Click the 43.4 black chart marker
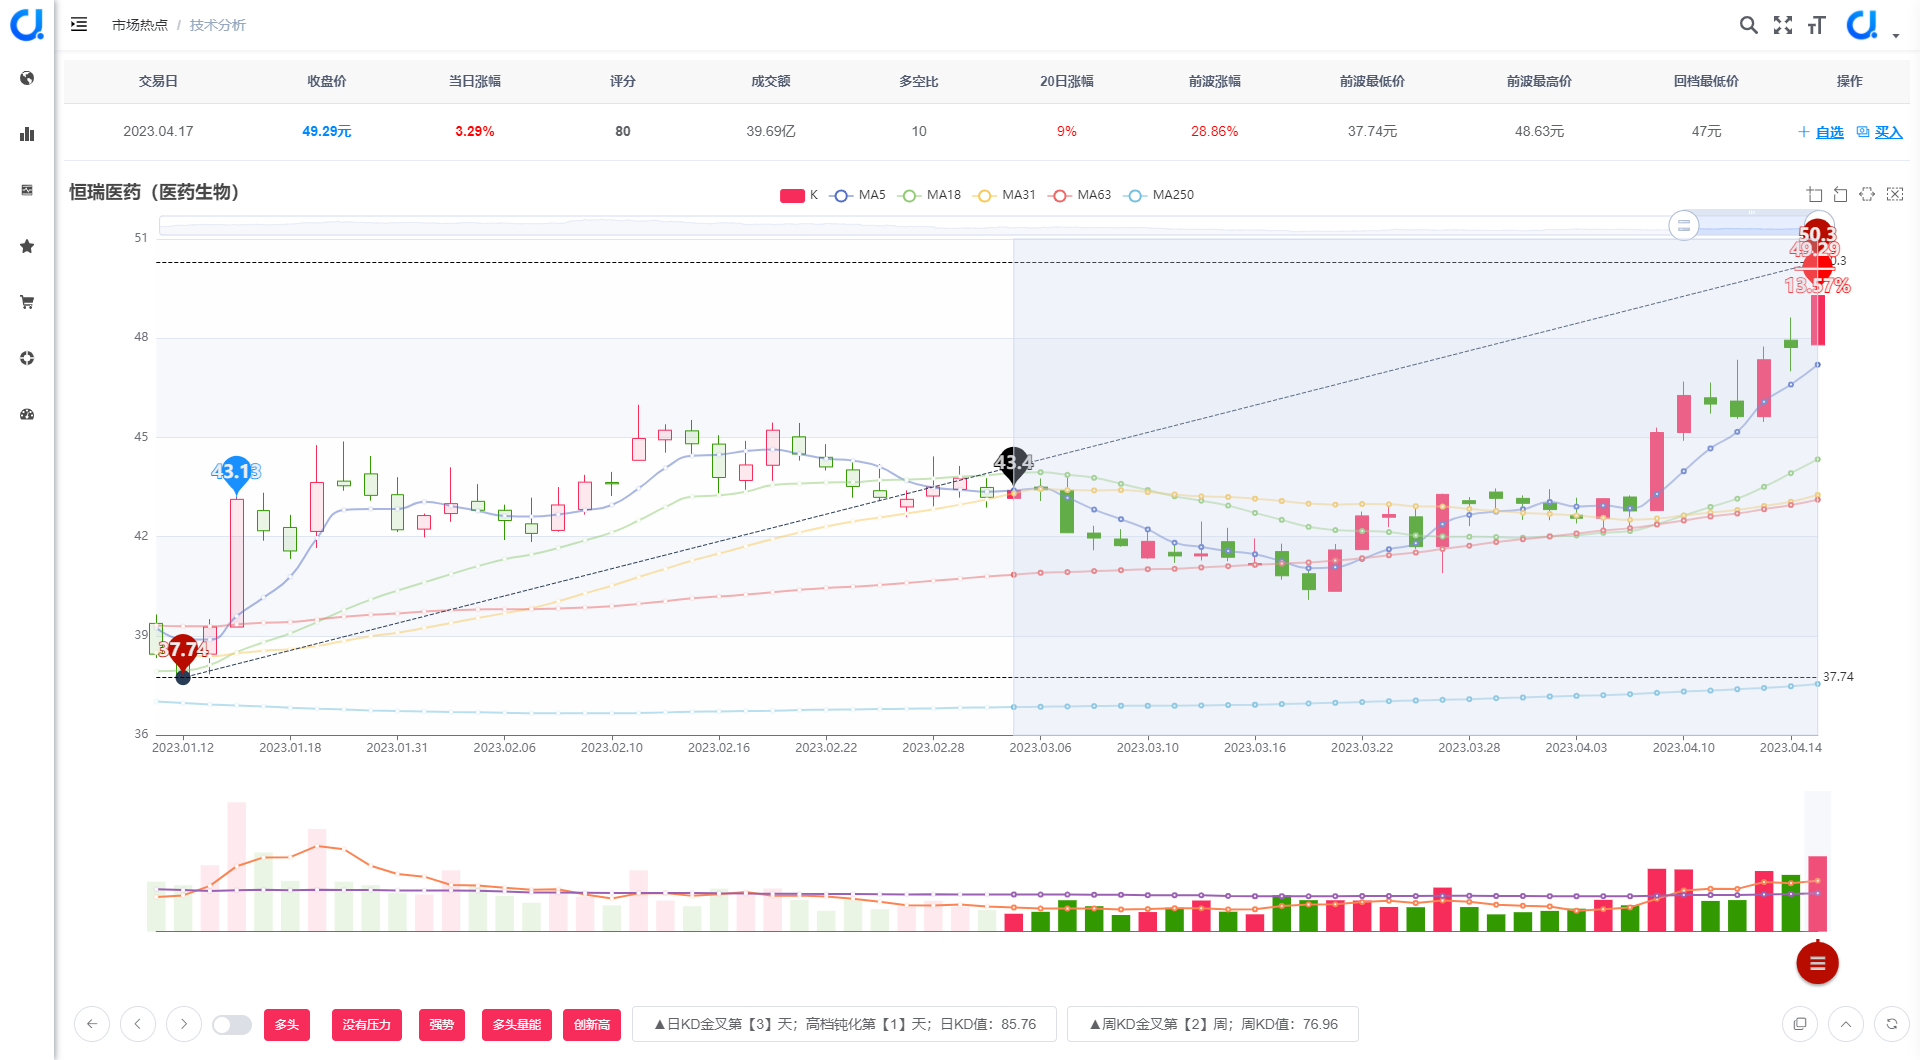The width and height of the screenshot is (1920, 1060). tap(1014, 463)
